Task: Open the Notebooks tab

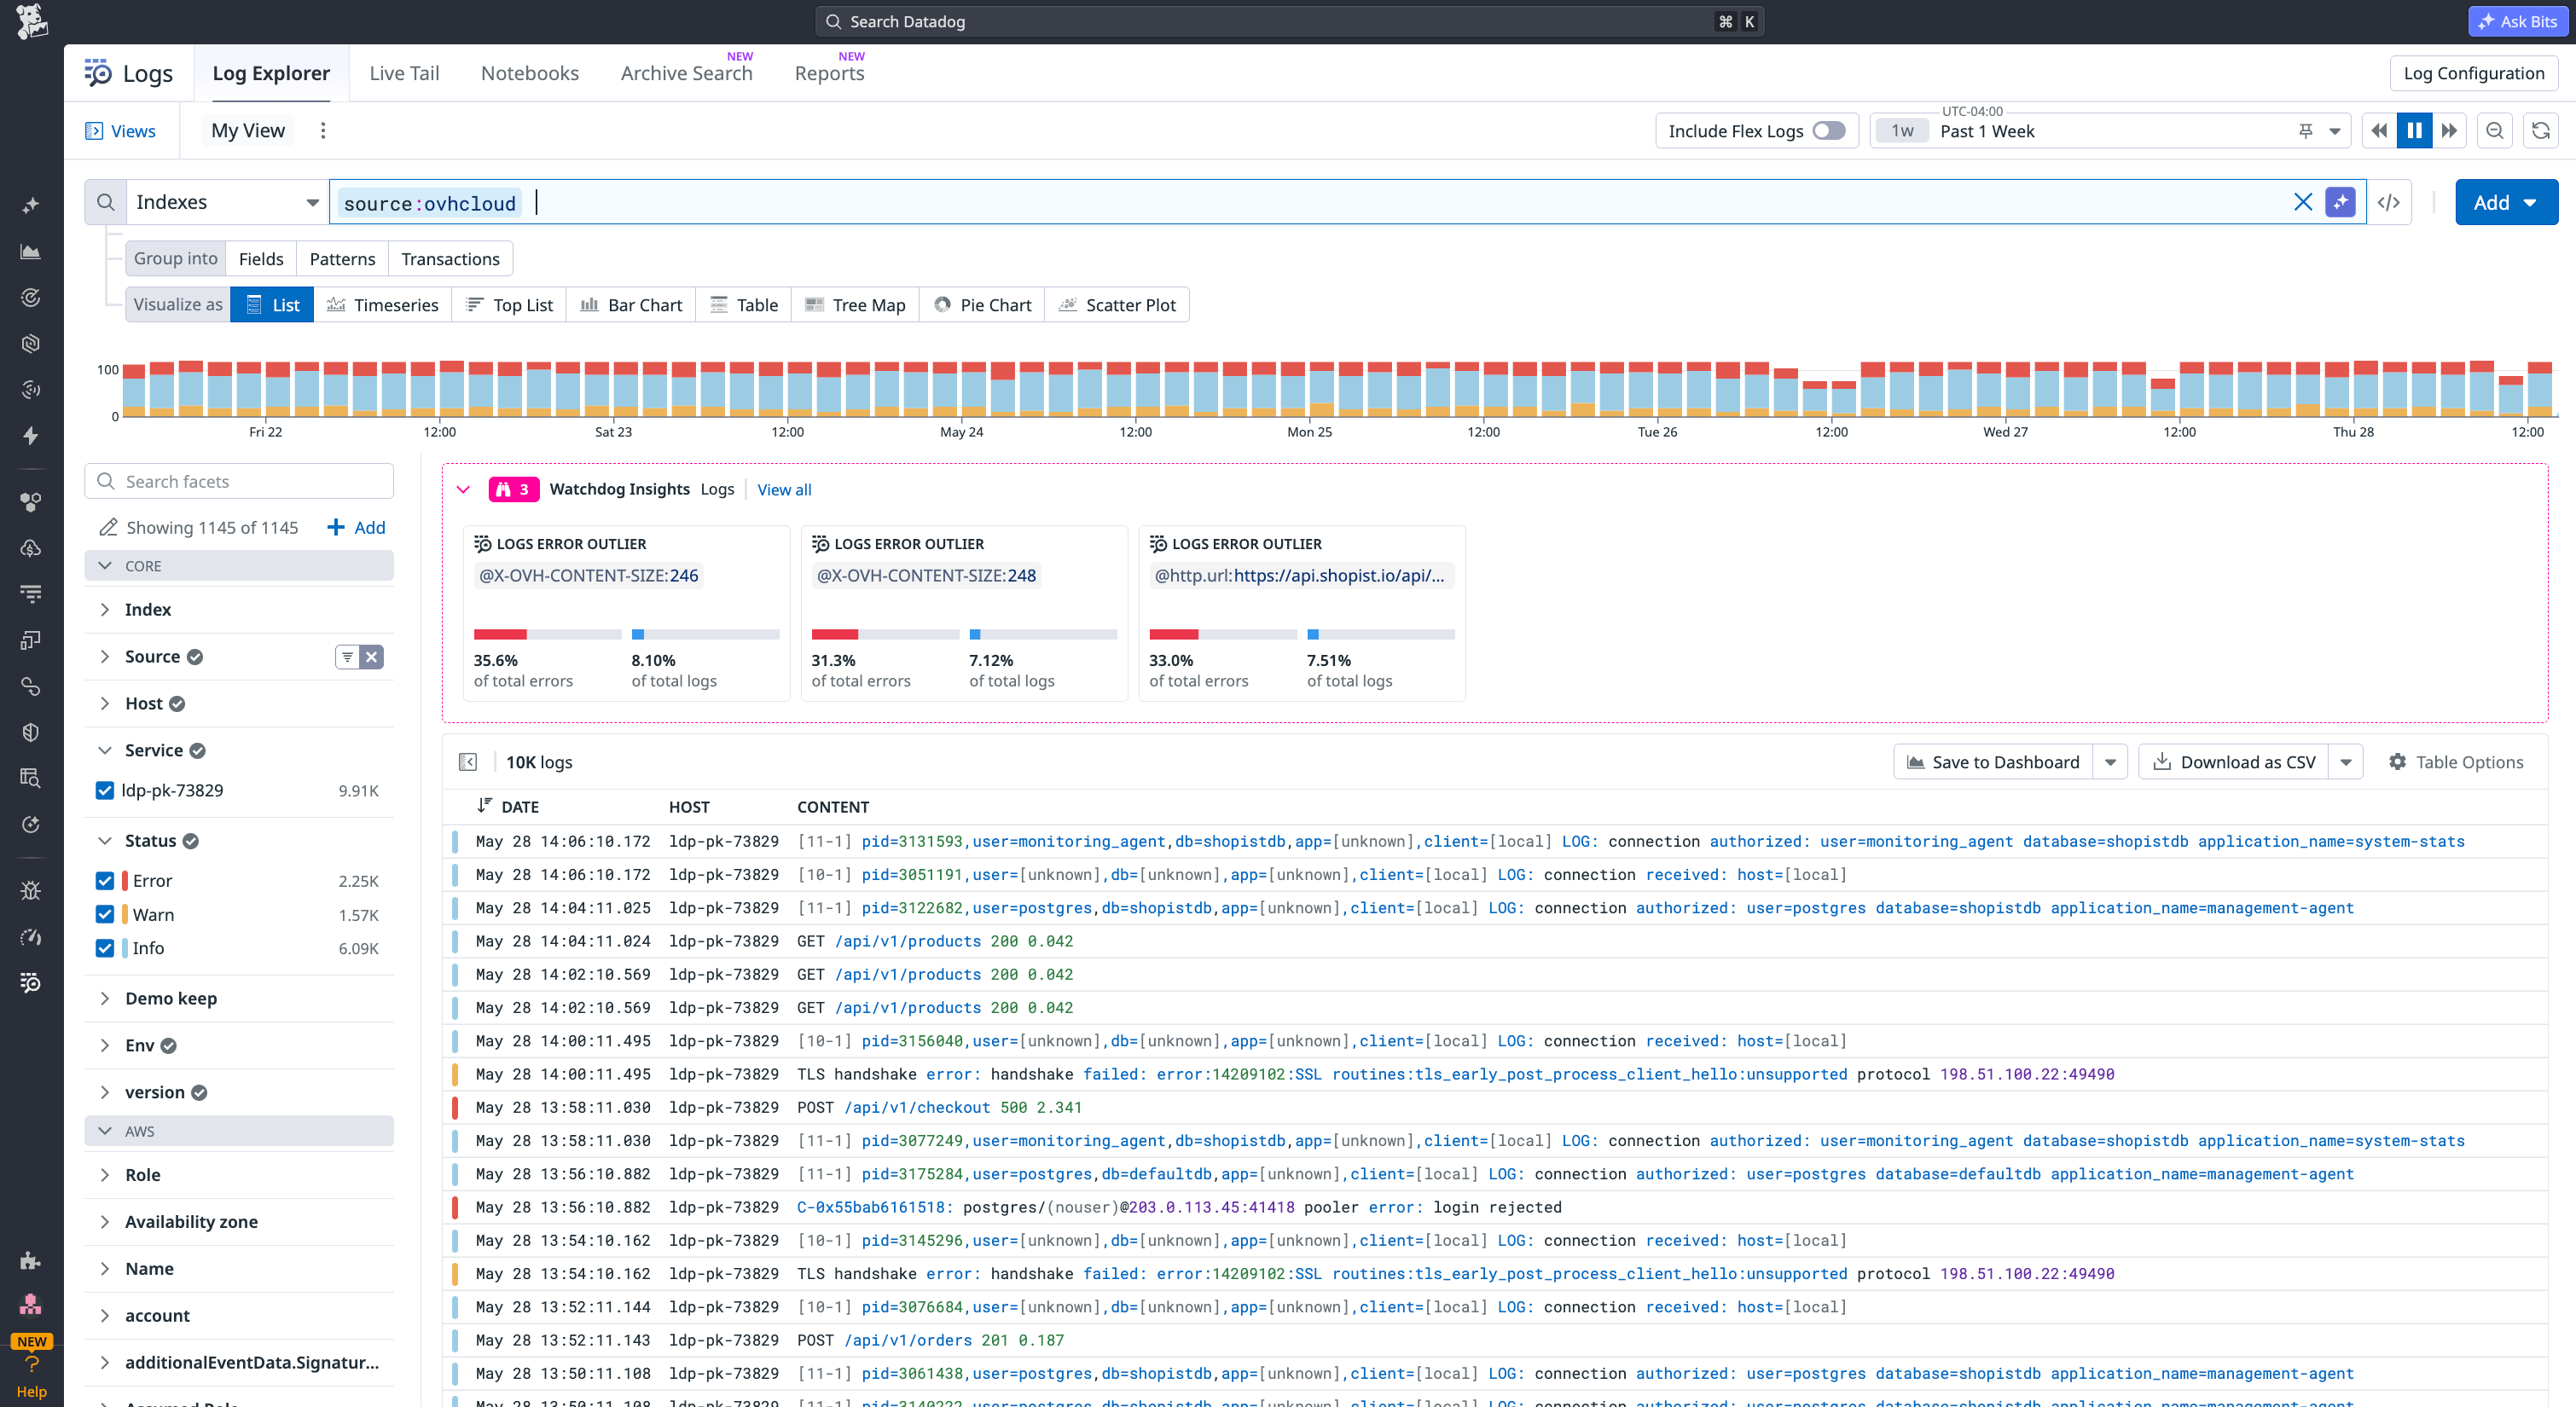Action: [x=530, y=73]
